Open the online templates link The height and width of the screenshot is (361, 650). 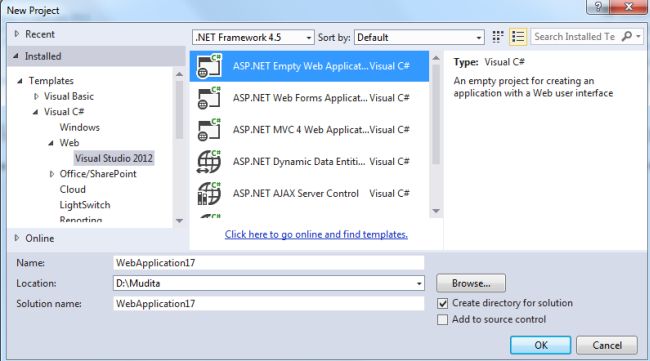tap(316, 235)
